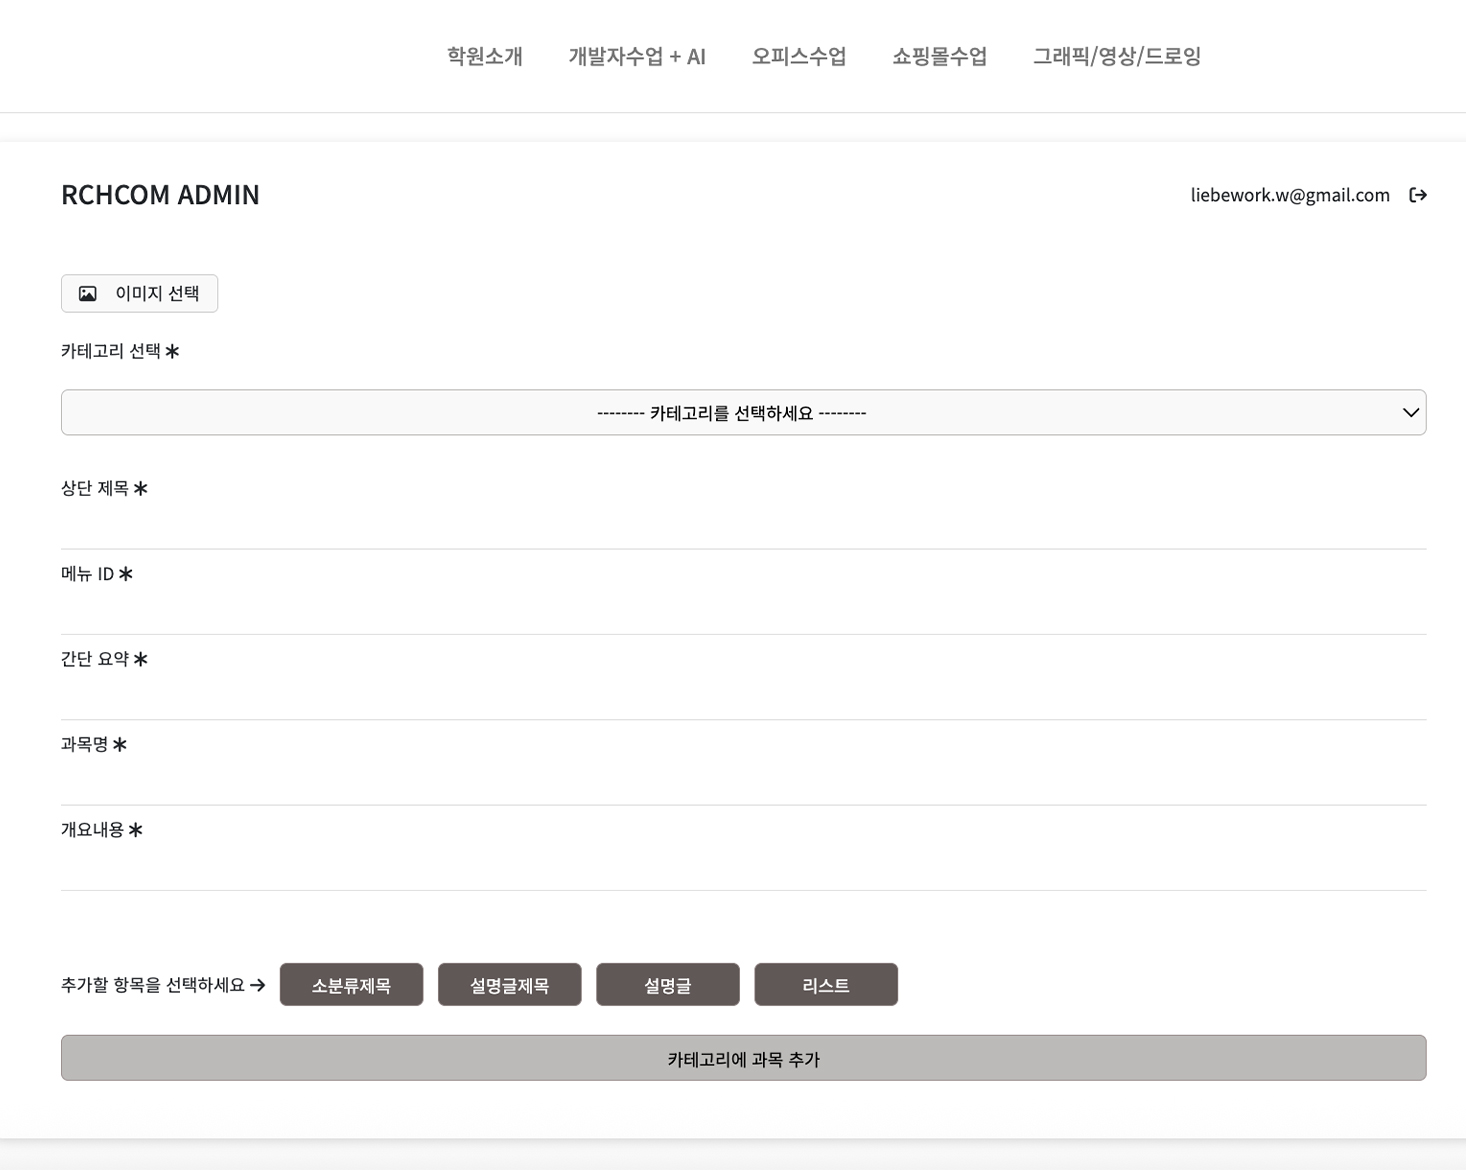Click the 리스트 button
This screenshot has width=1466, height=1170.
point(825,985)
